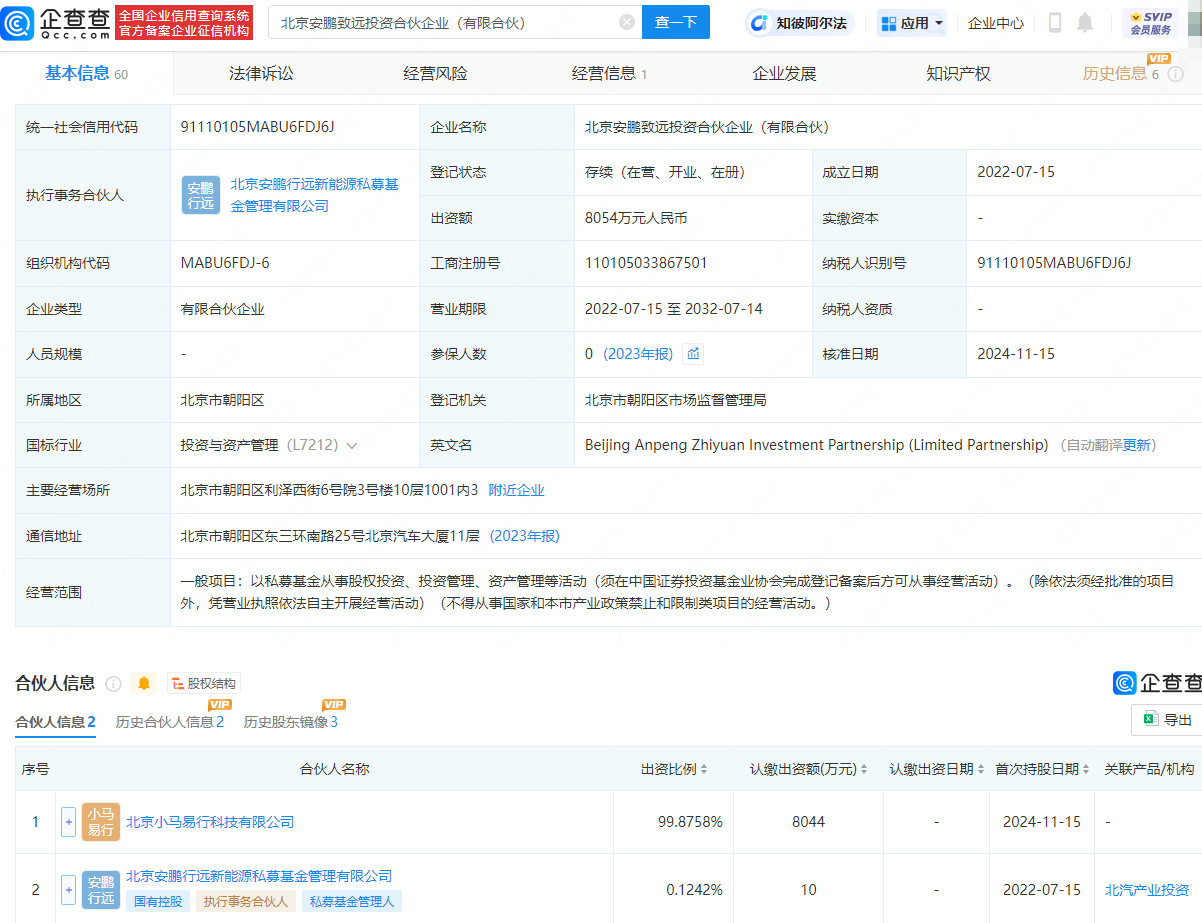This screenshot has height=923, width=1202.
Task: Switch to the 法律诉讼 tab
Action: coord(261,73)
